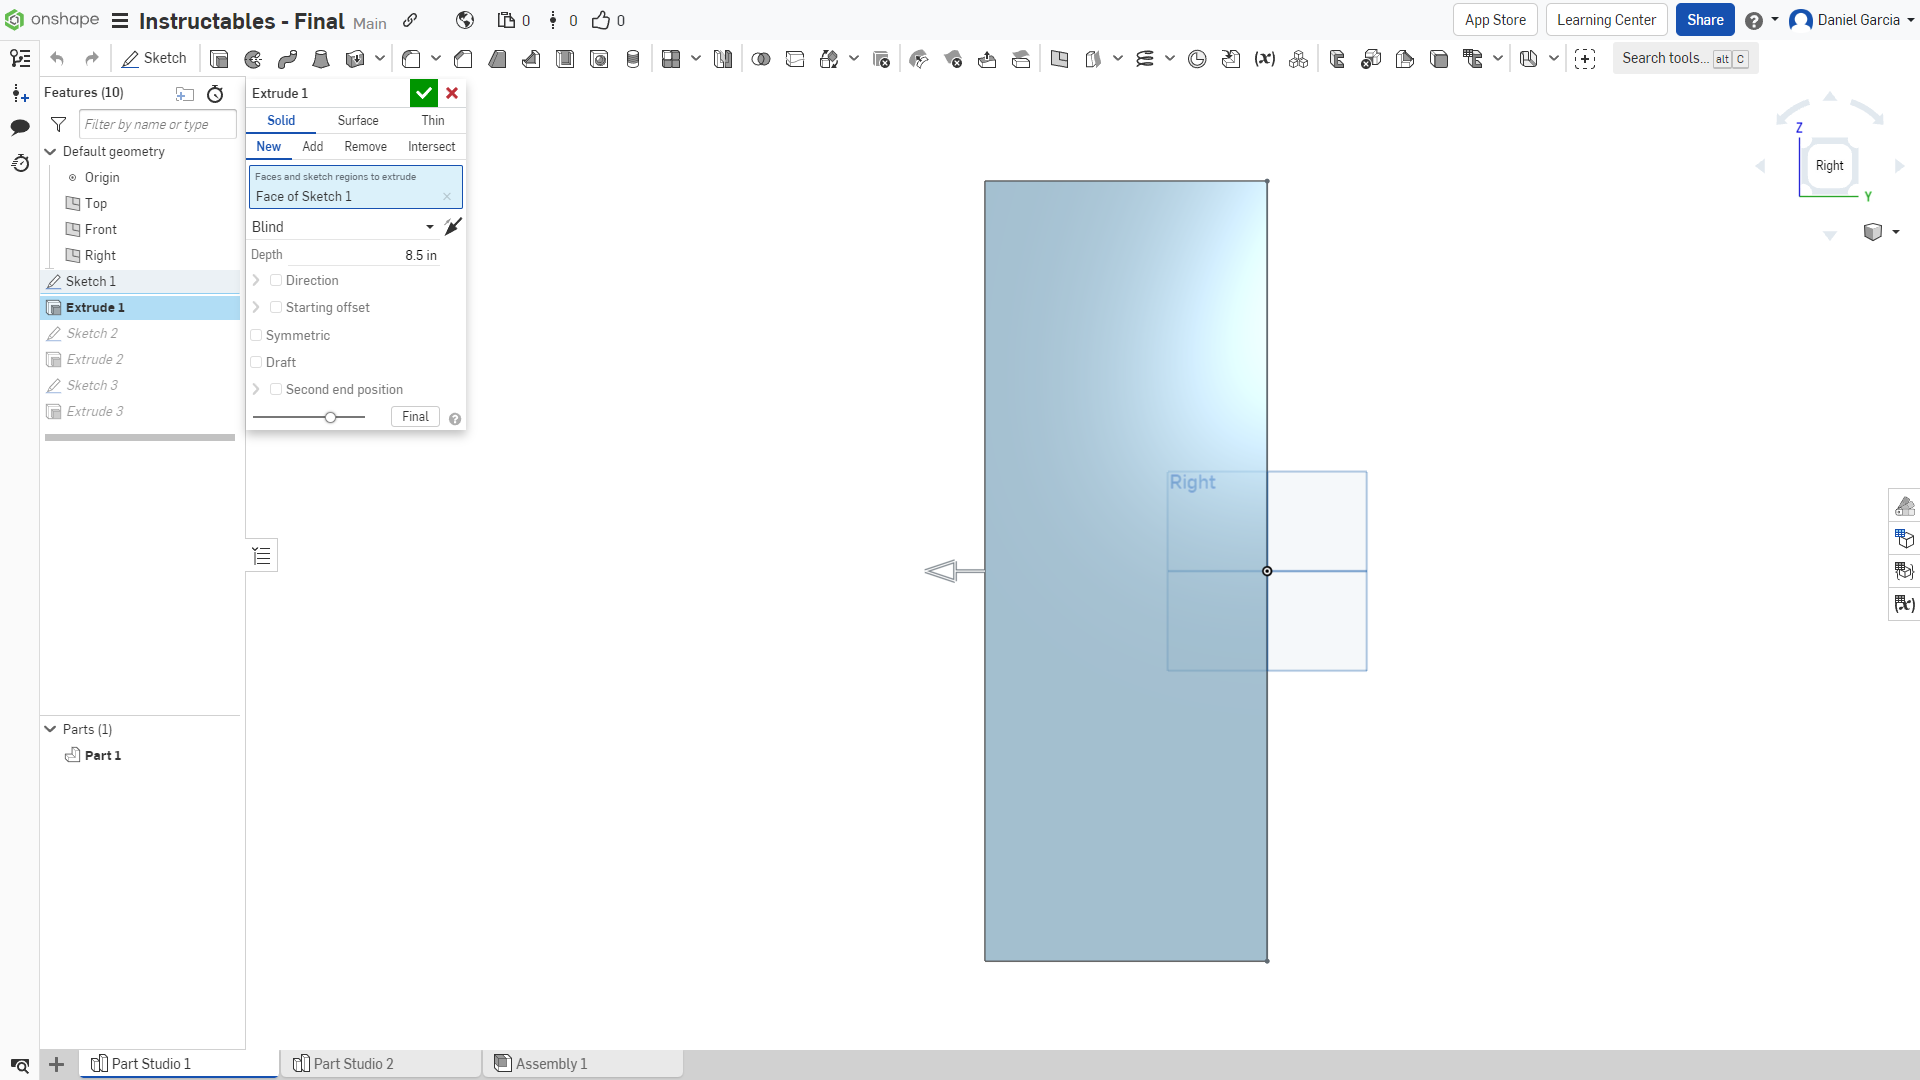
Task: Click the feature preview slider in Extrude dialog
Action: point(333,417)
